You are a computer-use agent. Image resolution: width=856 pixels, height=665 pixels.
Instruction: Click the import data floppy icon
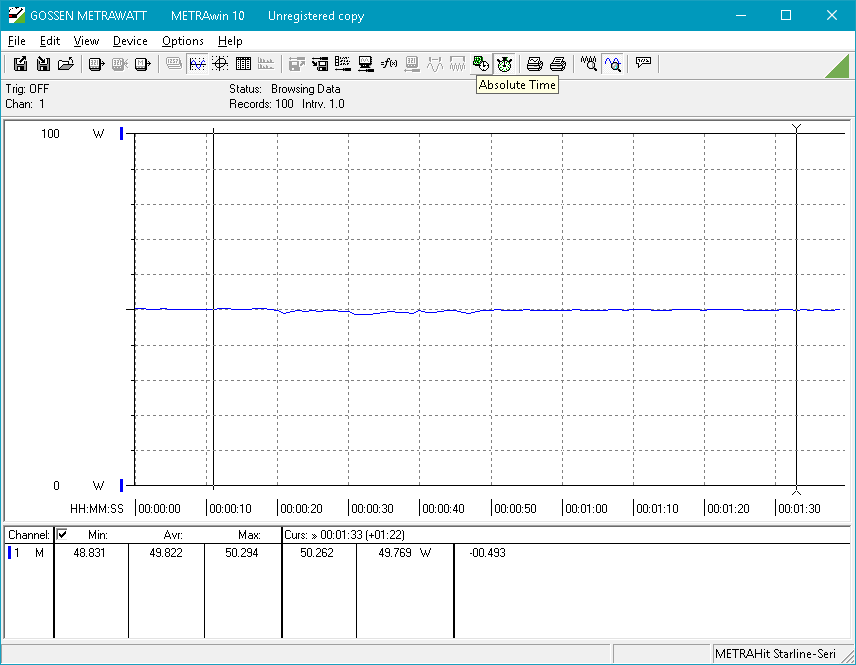(43, 64)
